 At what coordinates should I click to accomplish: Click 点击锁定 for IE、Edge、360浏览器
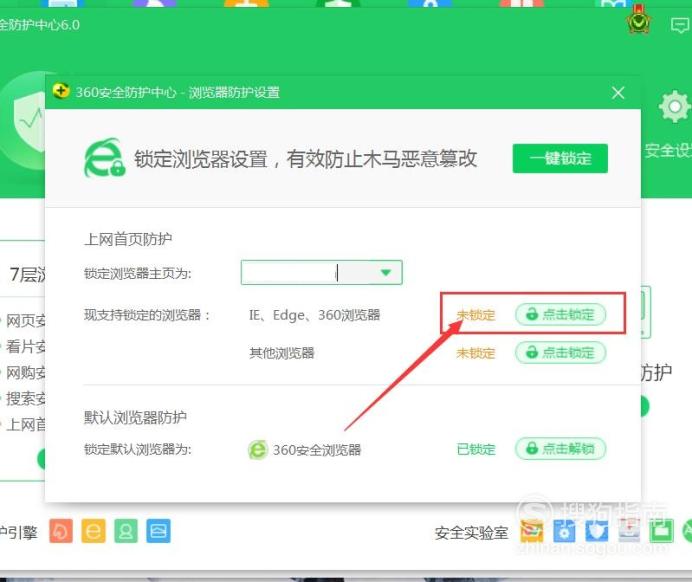click(x=560, y=315)
